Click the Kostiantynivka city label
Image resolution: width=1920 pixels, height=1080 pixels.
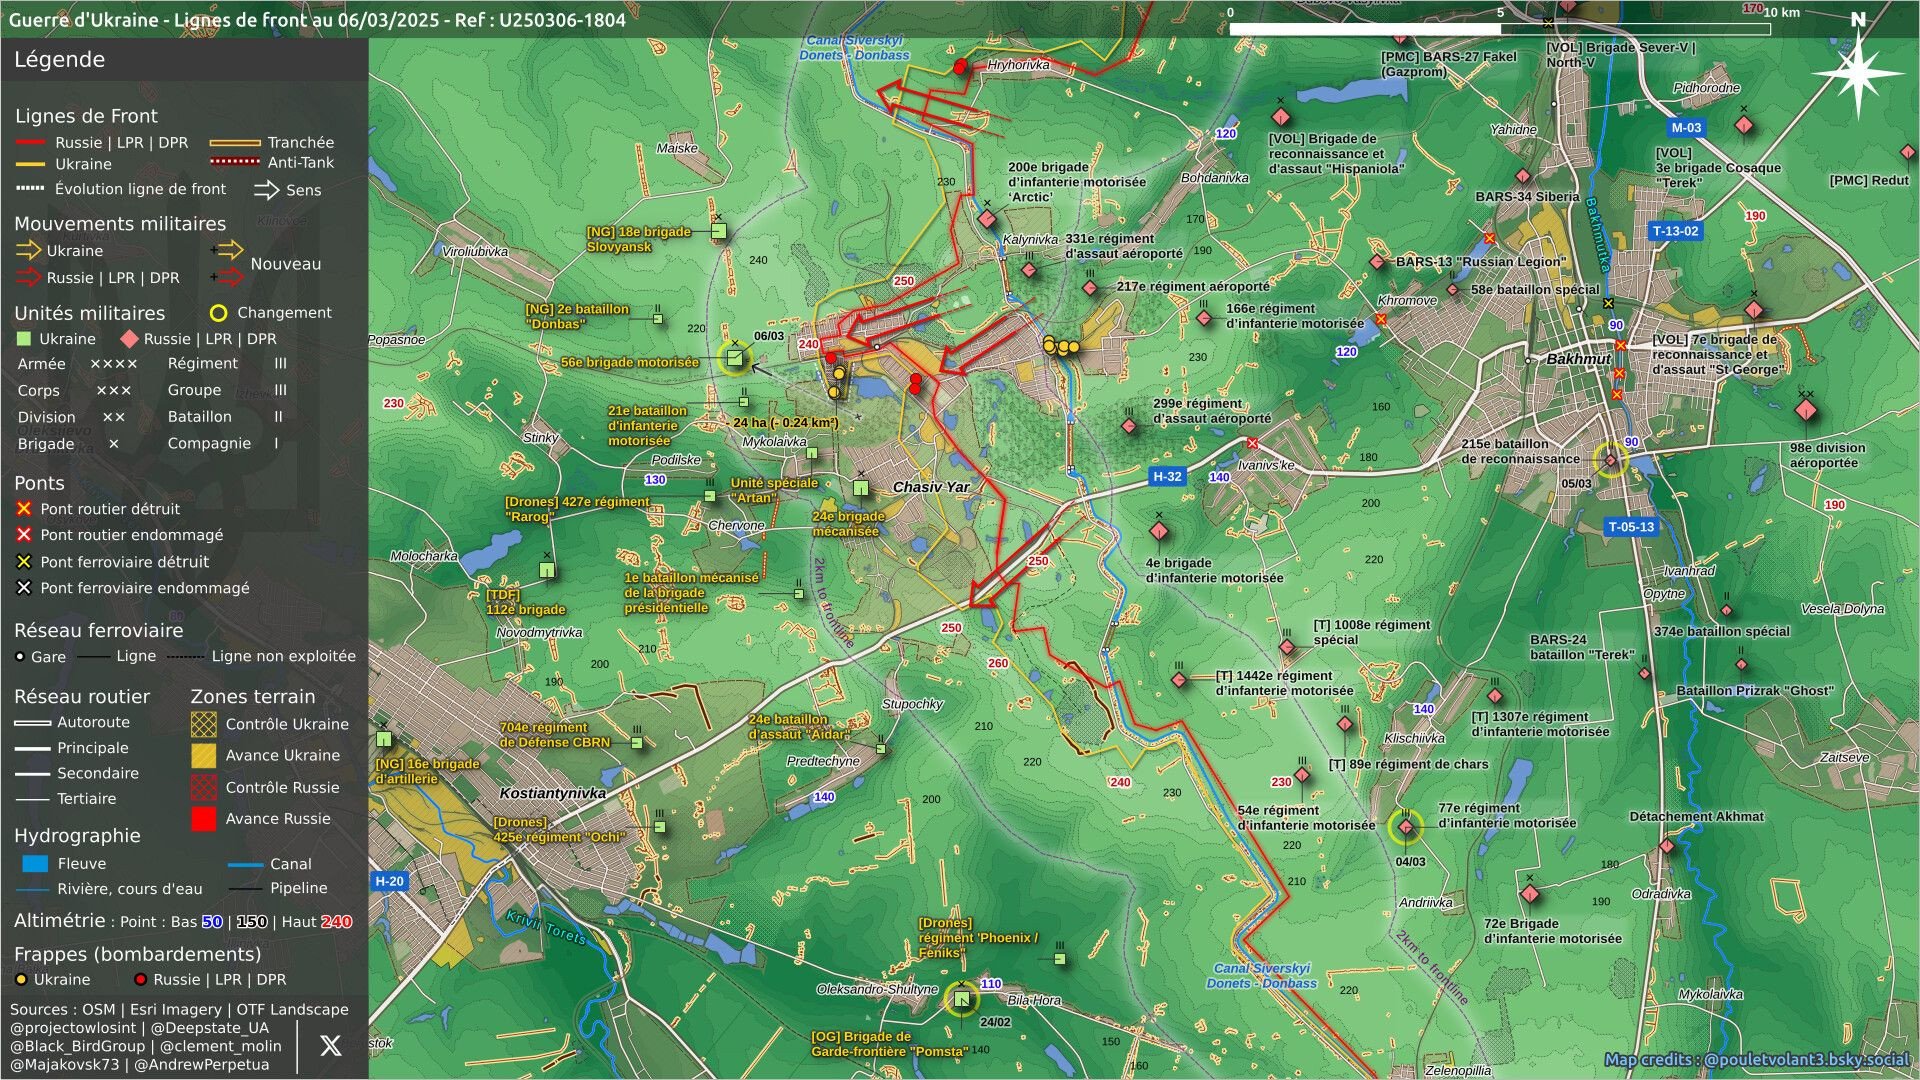(x=553, y=793)
